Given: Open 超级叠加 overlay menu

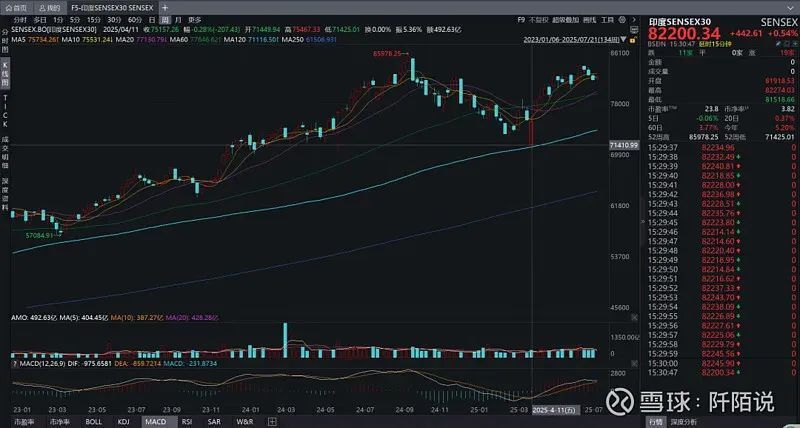Looking at the screenshot, I should 565,20.
